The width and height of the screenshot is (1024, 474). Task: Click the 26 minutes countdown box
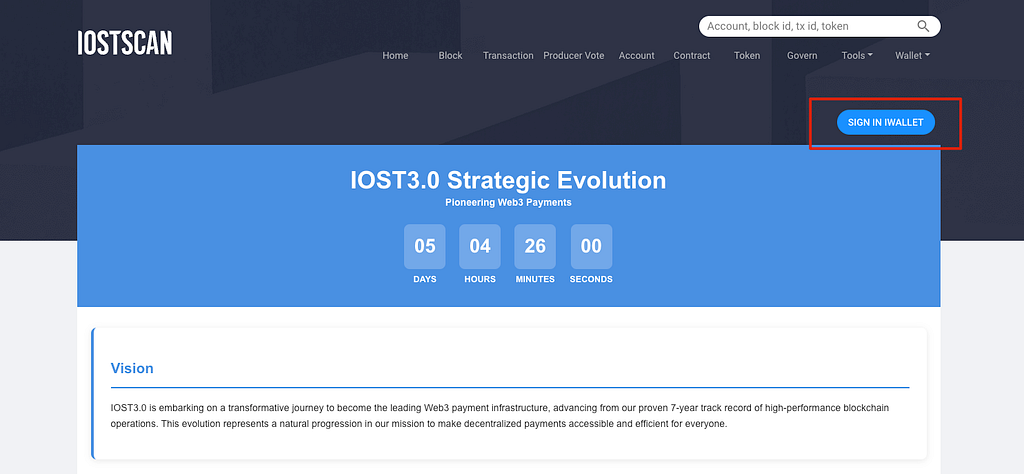coord(535,246)
